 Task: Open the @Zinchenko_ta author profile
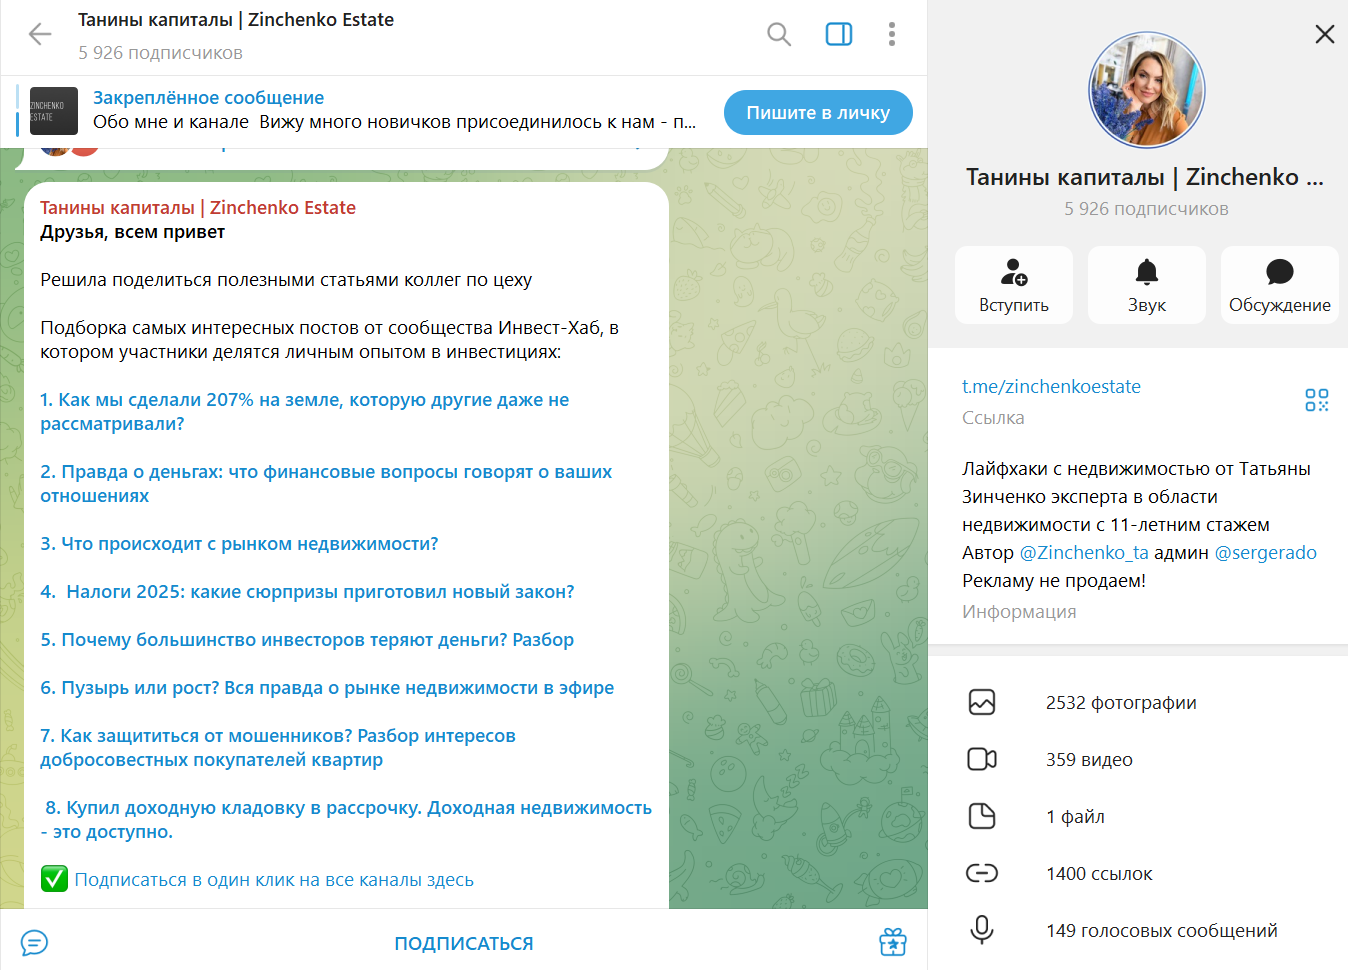1084,553
